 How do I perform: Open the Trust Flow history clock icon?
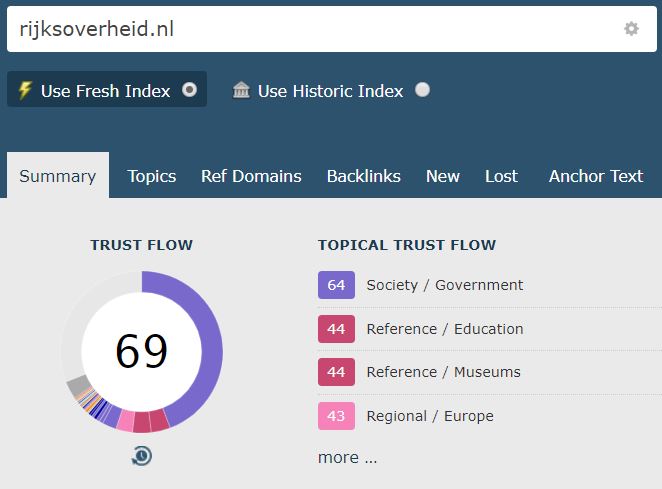tap(142, 456)
